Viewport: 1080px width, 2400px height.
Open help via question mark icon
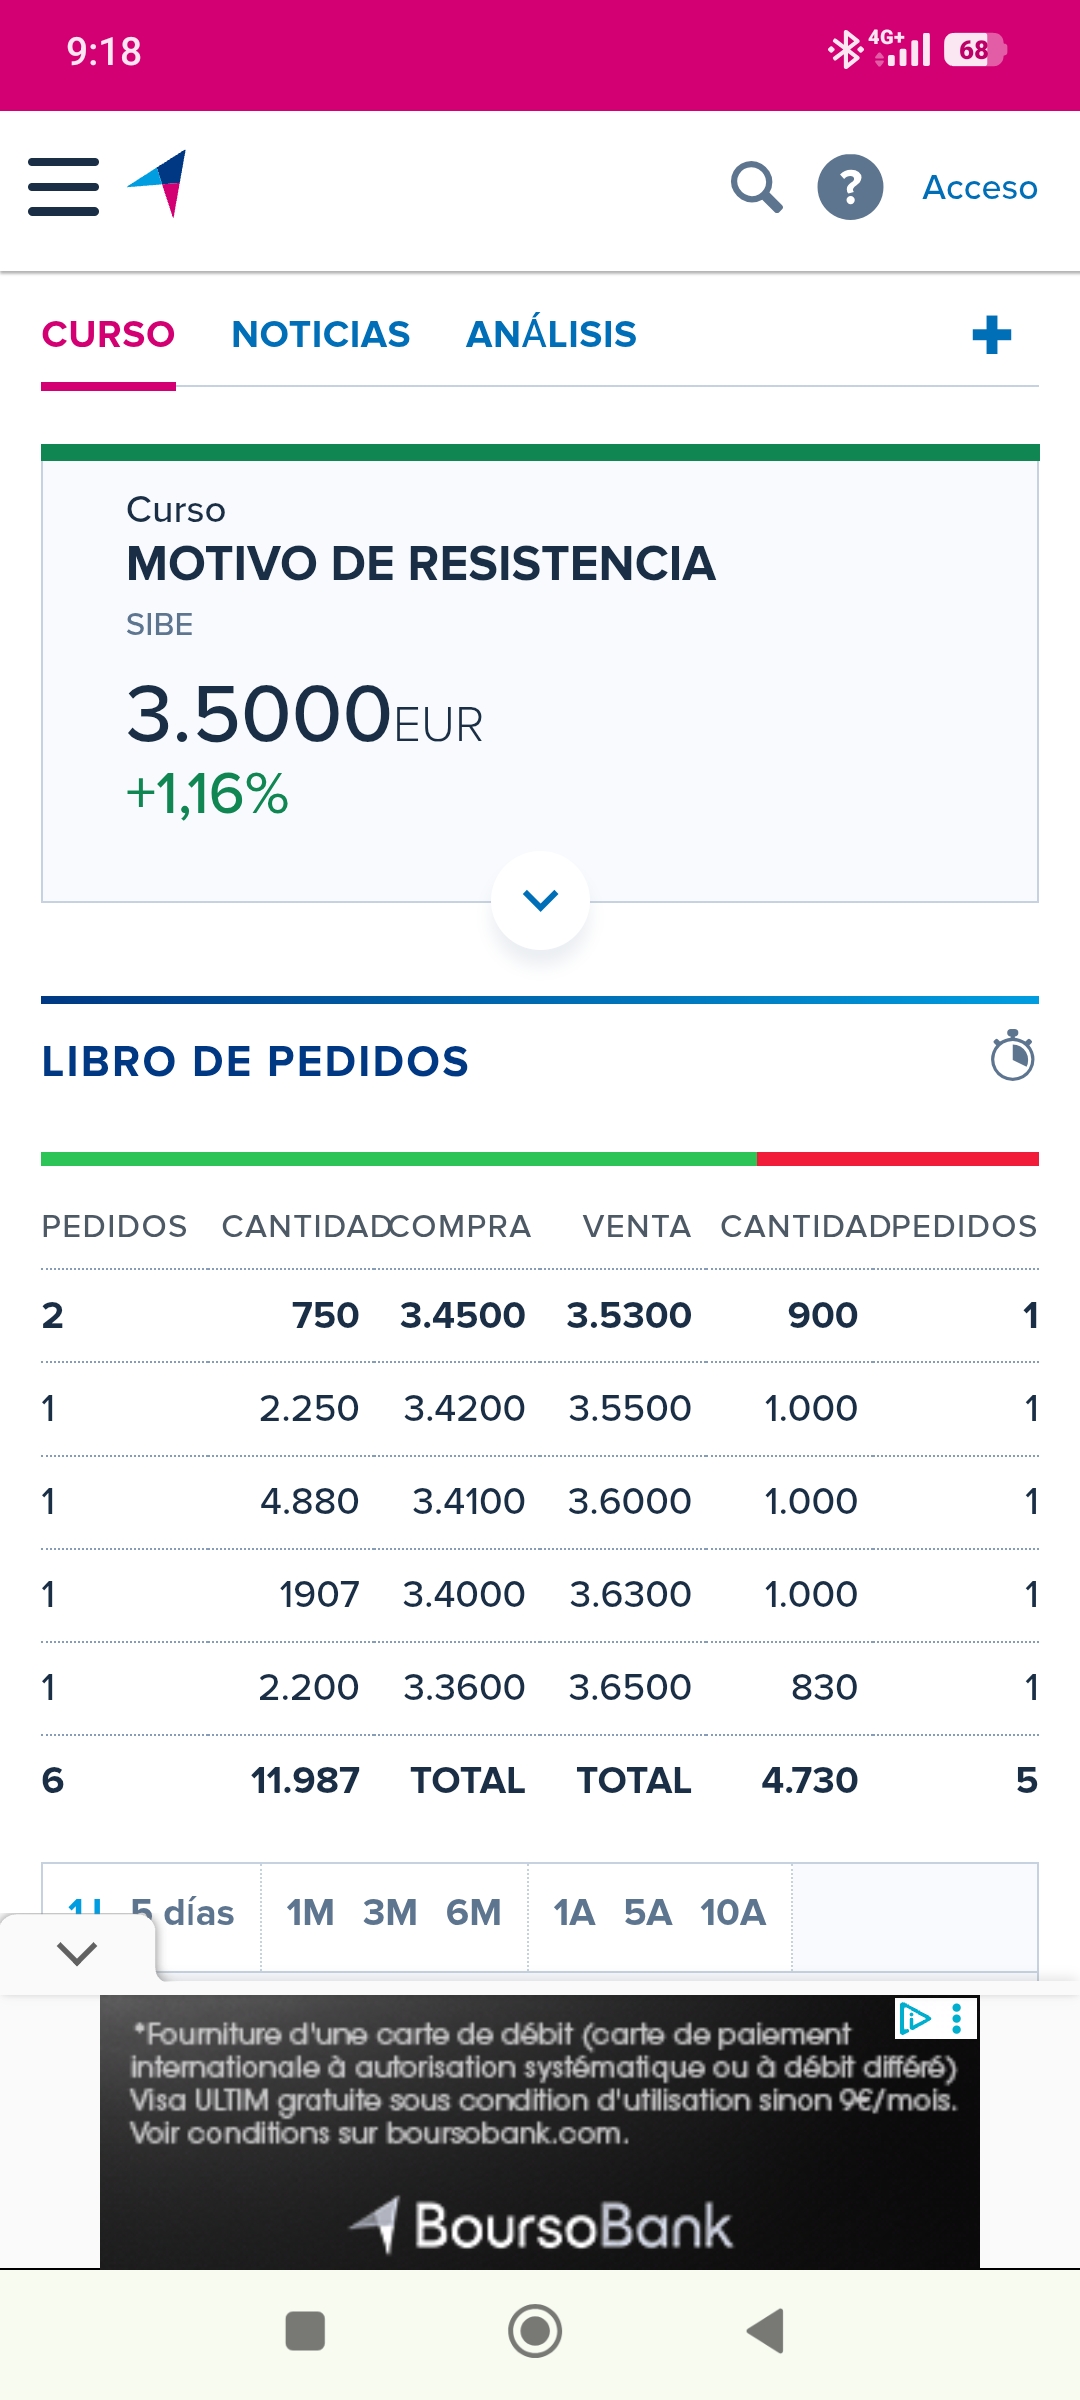(x=850, y=187)
